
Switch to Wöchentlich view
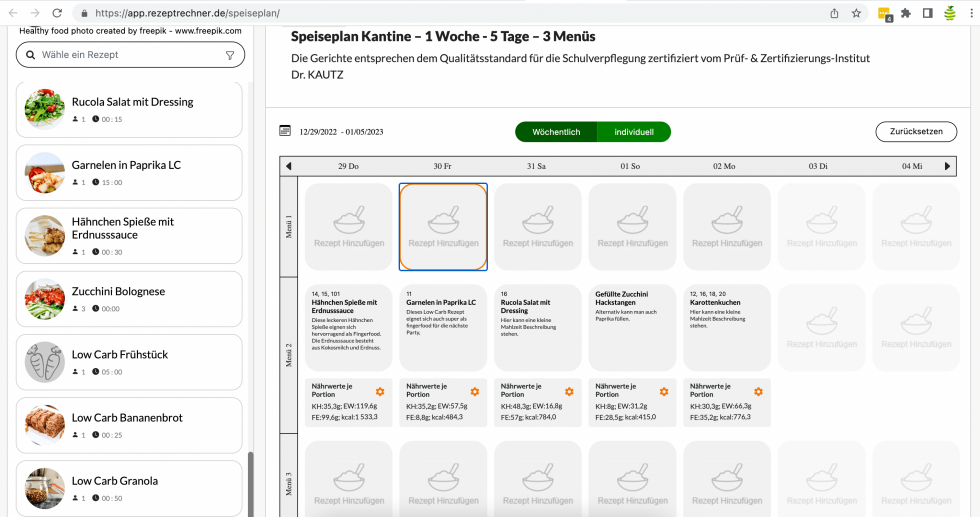pyautogui.click(x=556, y=132)
